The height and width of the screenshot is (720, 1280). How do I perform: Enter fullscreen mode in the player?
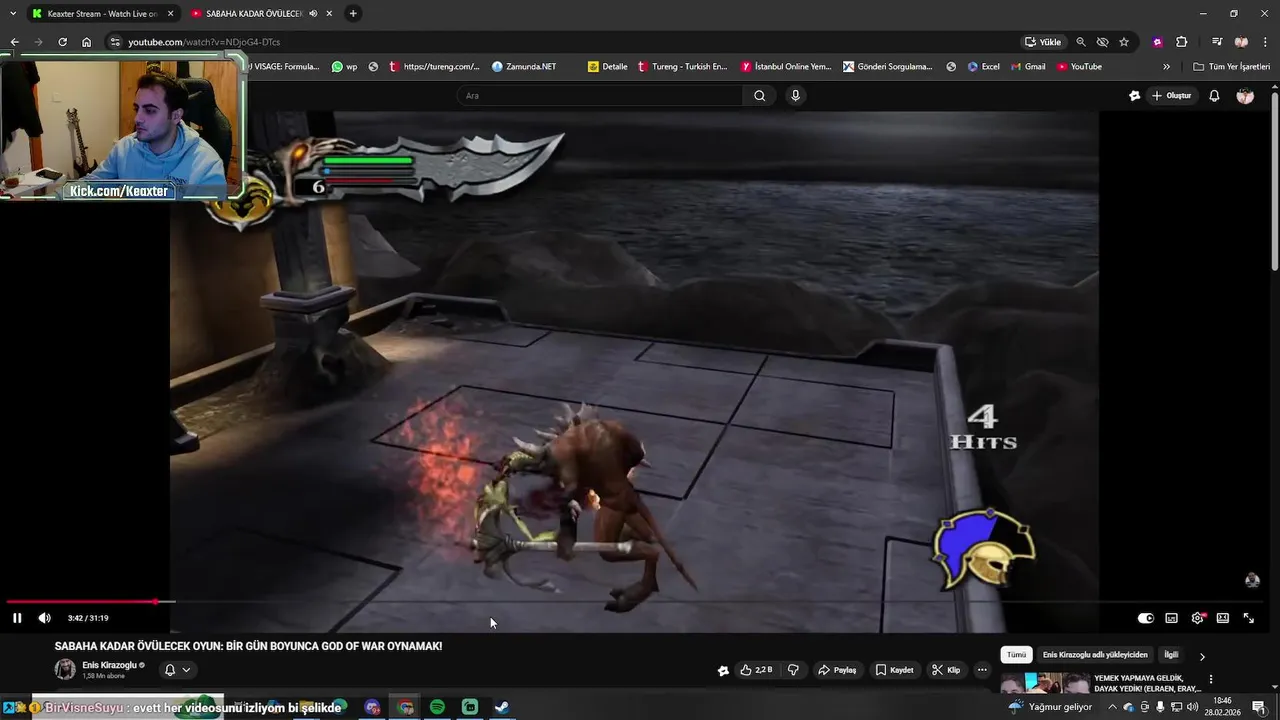[1248, 618]
